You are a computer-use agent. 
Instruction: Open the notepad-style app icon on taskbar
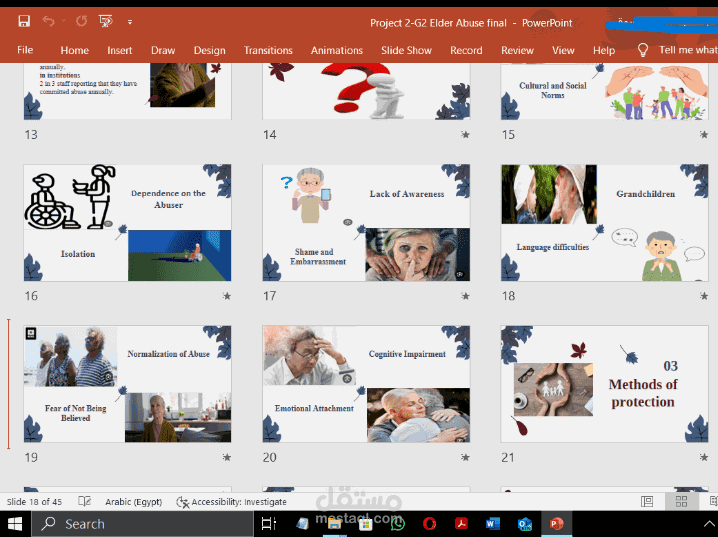[302, 523]
